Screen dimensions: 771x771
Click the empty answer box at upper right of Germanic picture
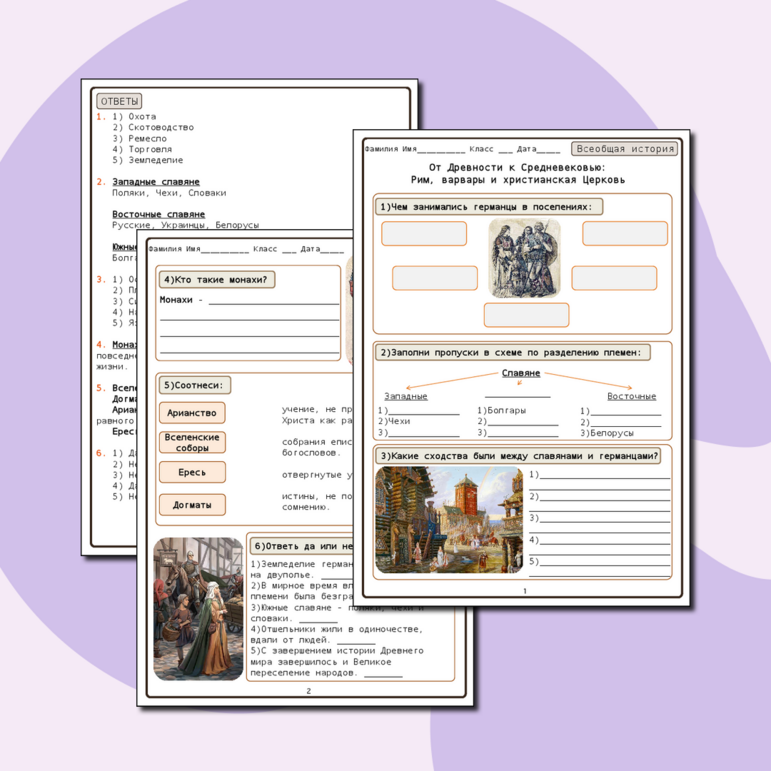point(625,233)
